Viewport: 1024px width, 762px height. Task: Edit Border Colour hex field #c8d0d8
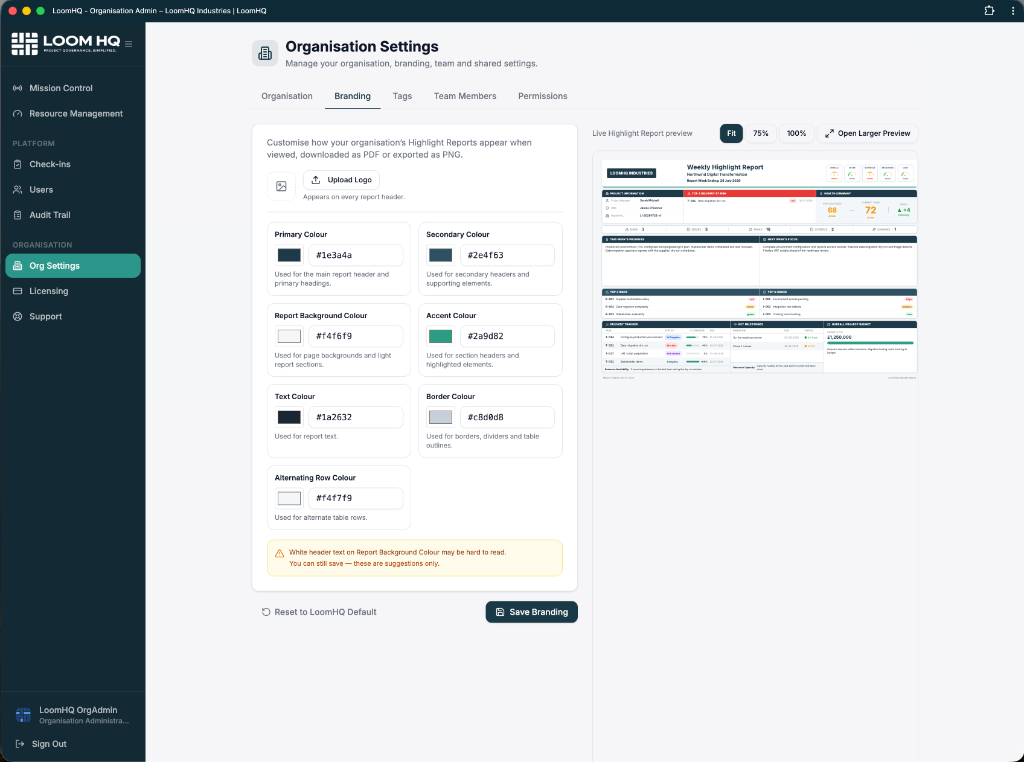[507, 417]
